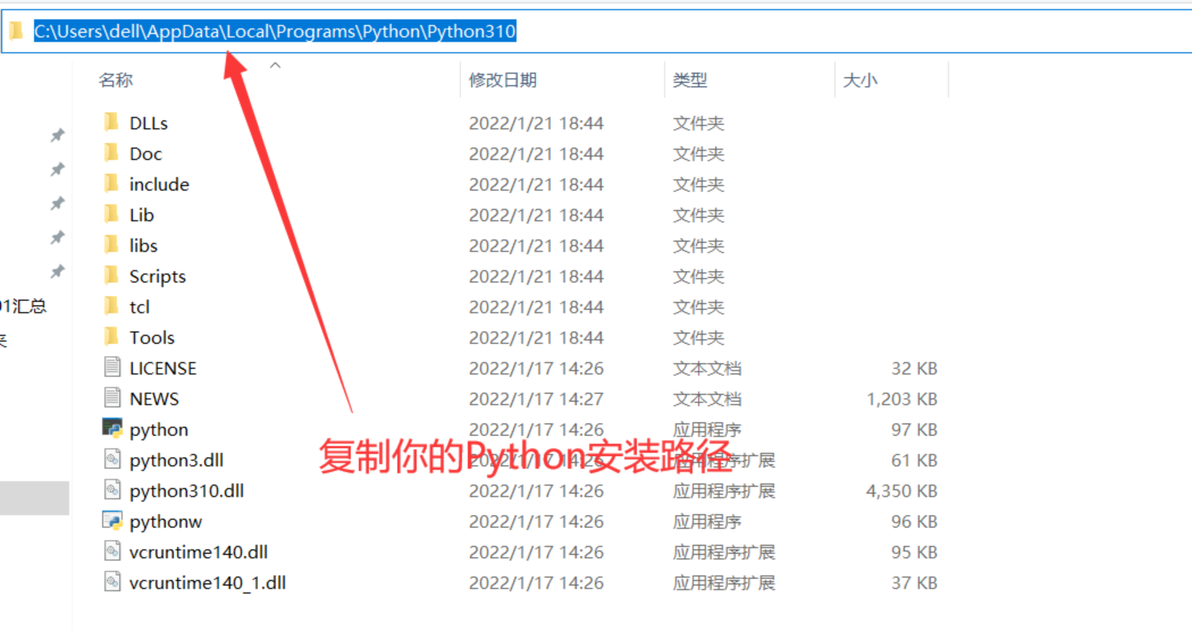Select the Doc folder icon
This screenshot has width=1192, height=631.
coord(112,153)
